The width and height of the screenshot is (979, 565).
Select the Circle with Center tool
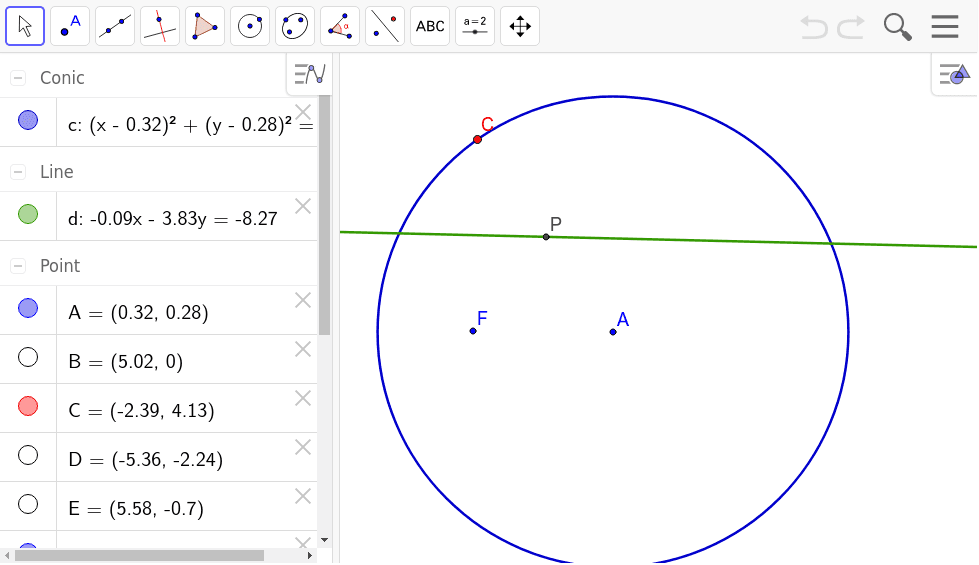pyautogui.click(x=250, y=26)
